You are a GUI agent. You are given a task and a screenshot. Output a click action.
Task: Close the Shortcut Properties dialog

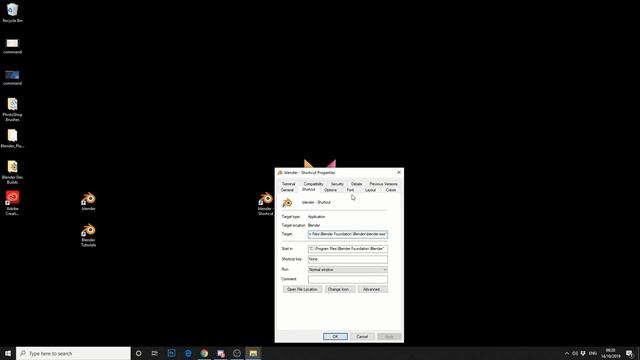pos(399,173)
